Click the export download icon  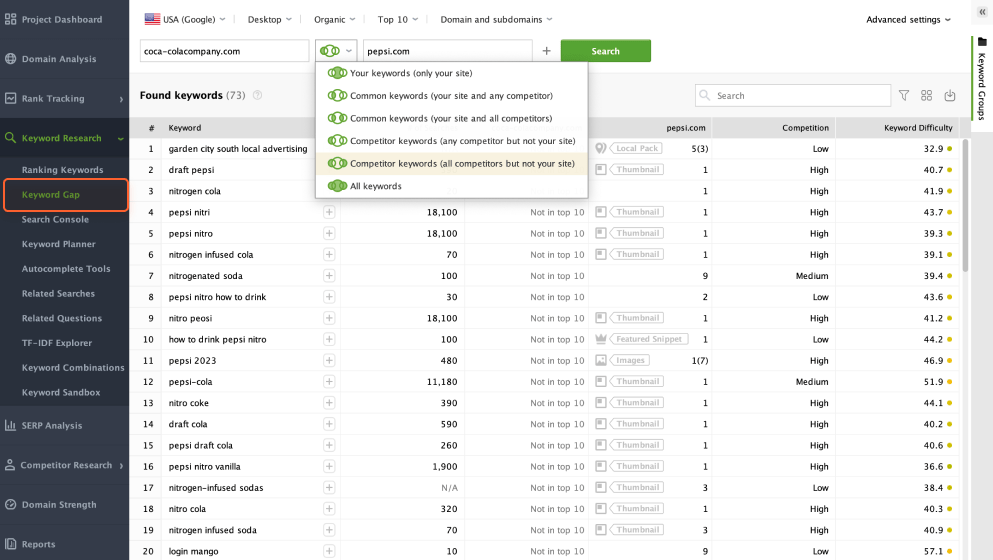pos(949,96)
